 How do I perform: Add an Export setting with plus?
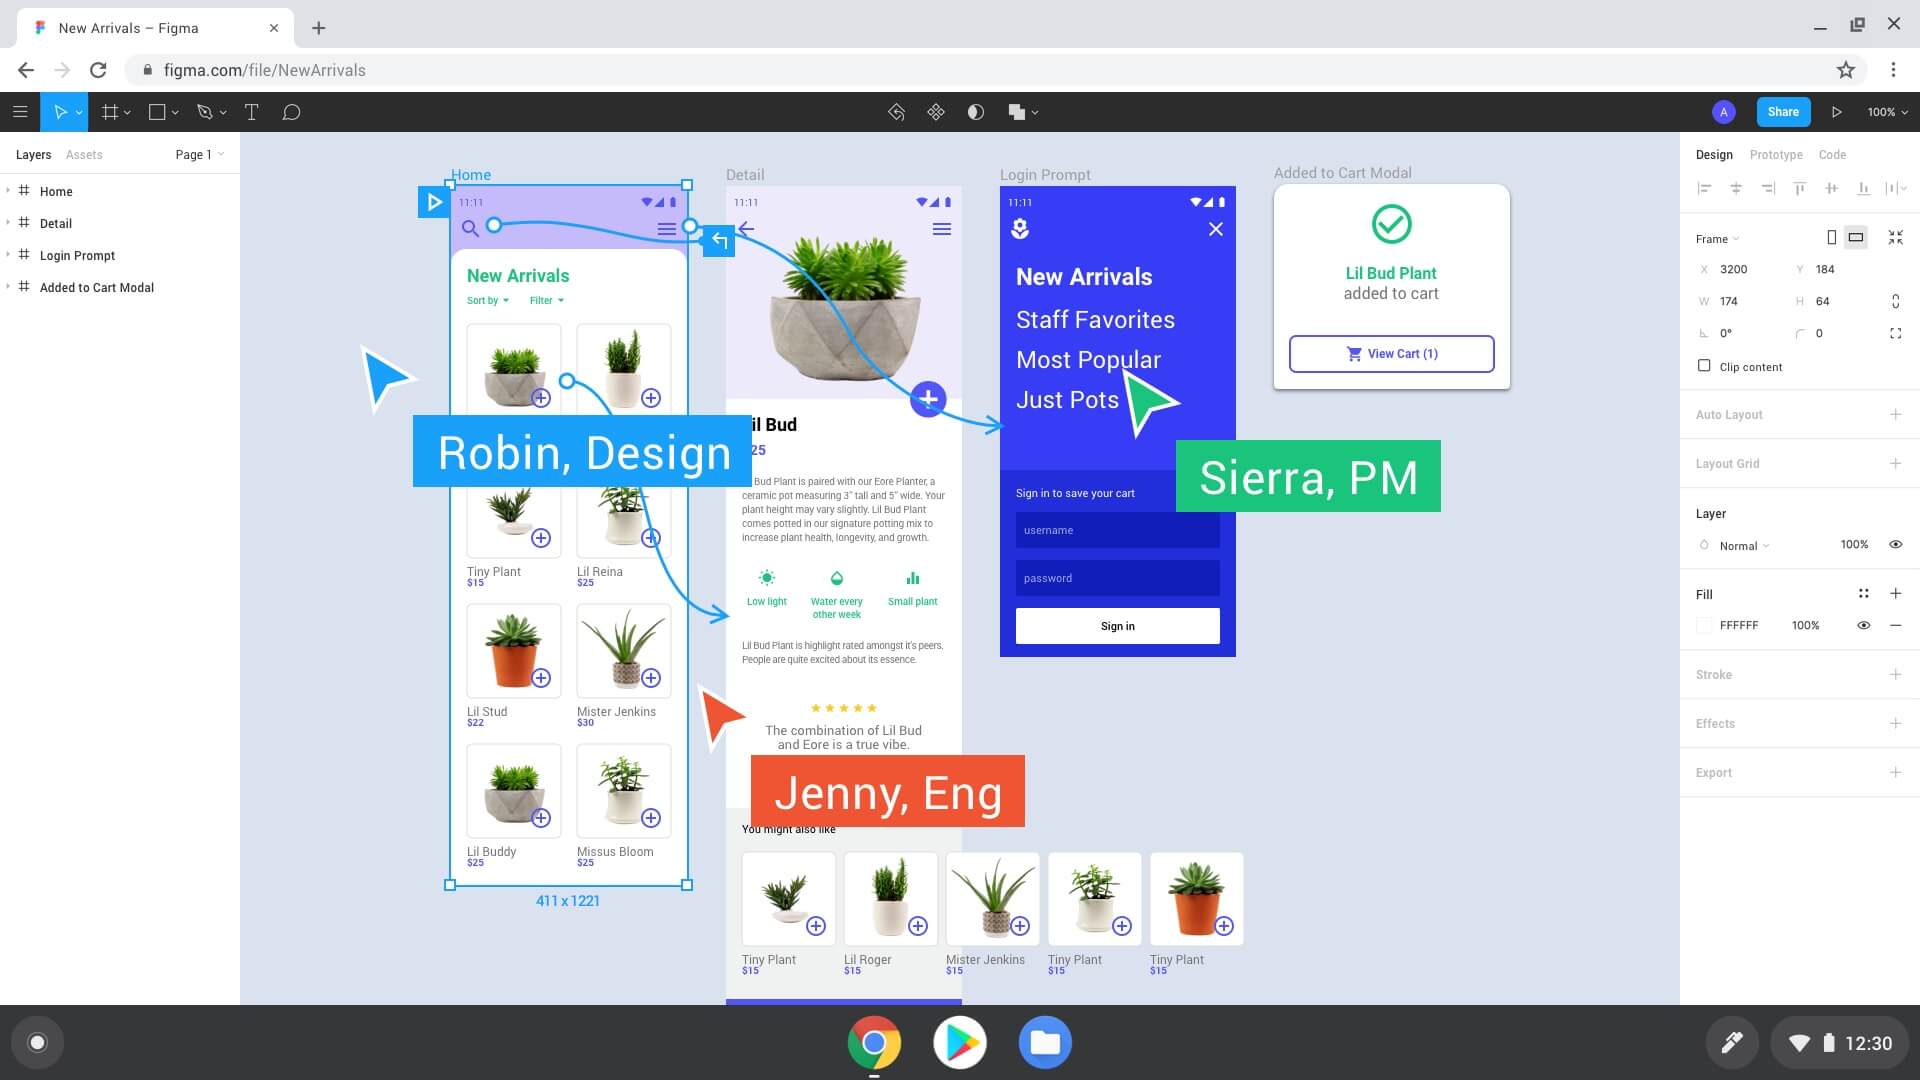pos(1895,772)
